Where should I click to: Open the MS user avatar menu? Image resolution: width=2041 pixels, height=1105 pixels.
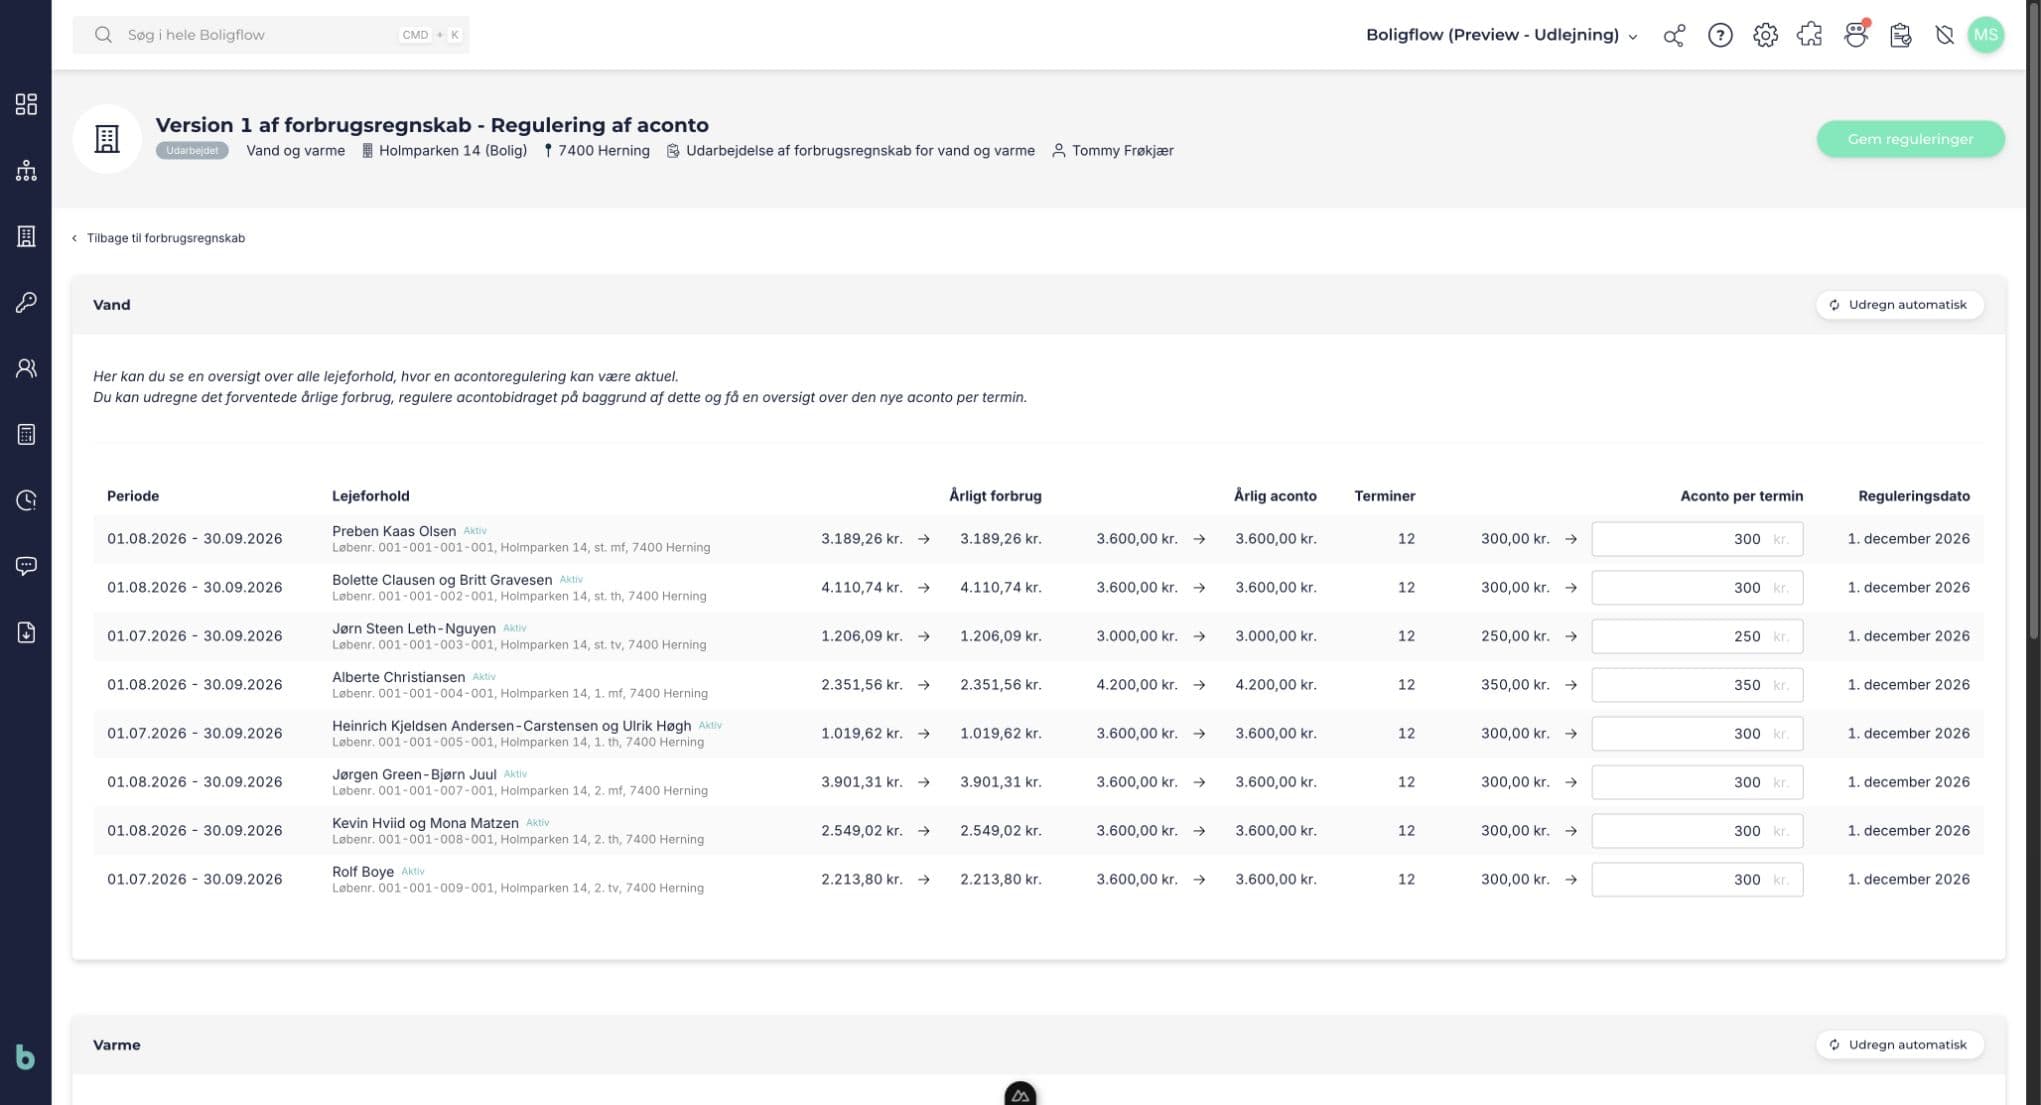click(x=1985, y=35)
